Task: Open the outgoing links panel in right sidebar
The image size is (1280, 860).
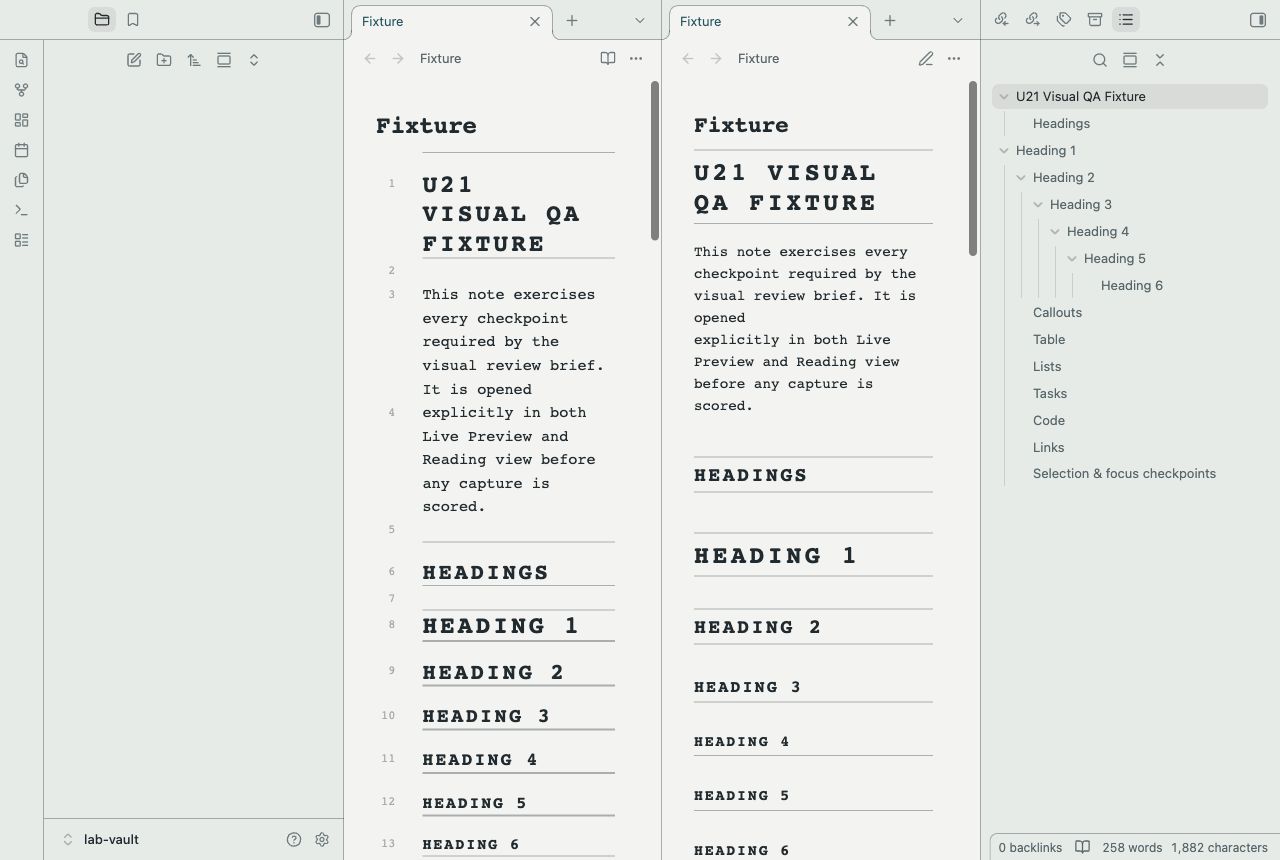Action: [1033, 19]
